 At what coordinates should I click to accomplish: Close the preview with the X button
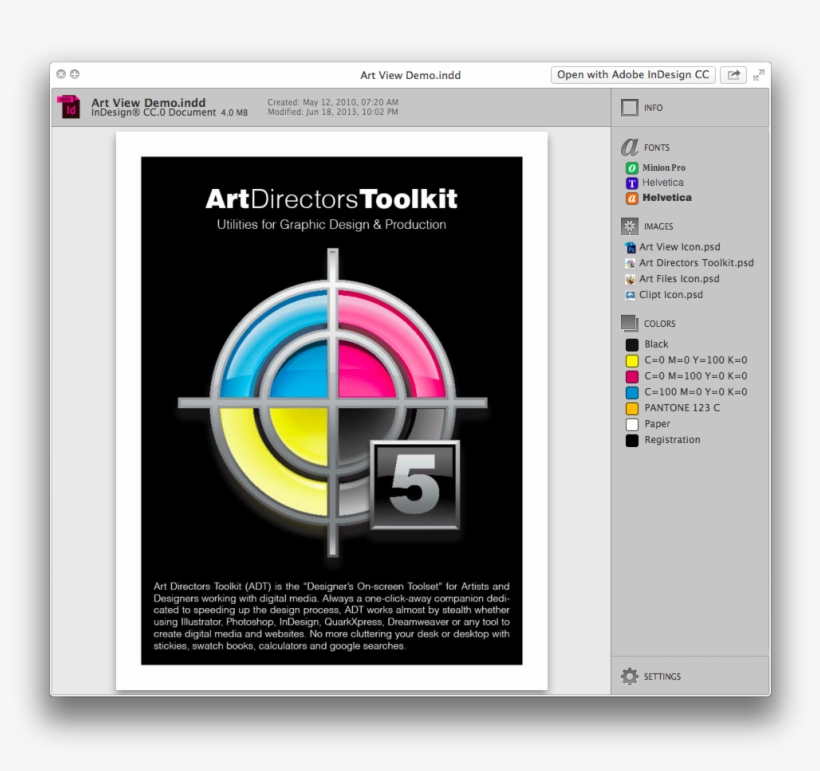61,74
